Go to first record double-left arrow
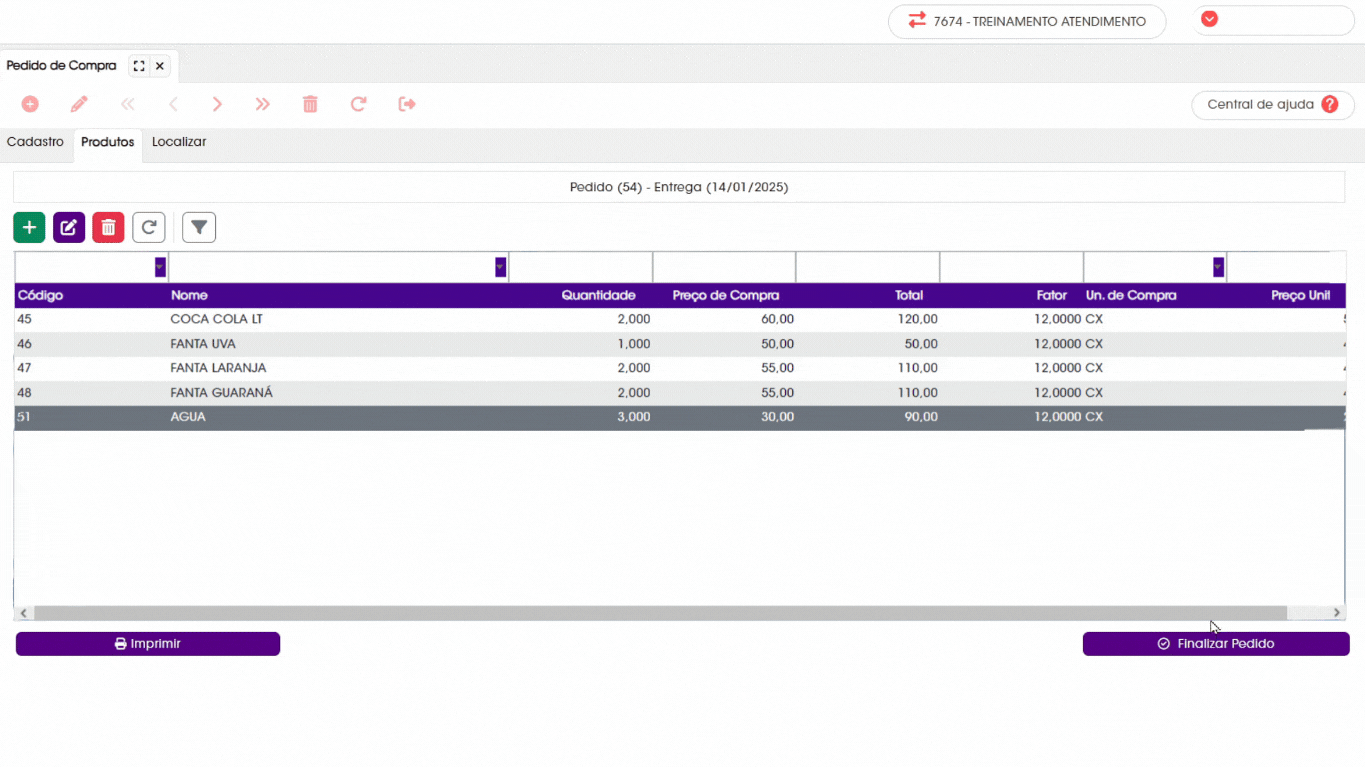Screen dimensions: 1365x767 128,104
